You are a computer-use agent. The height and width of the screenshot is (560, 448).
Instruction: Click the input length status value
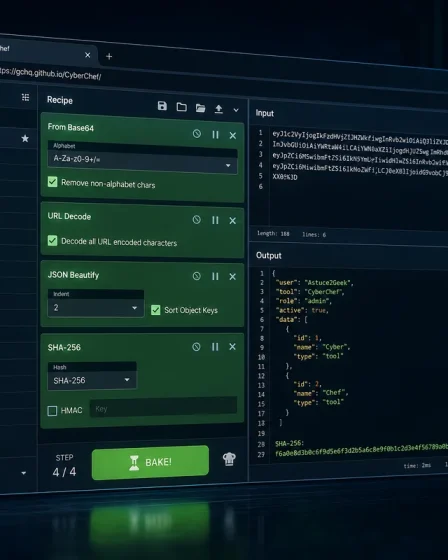[x=273, y=234]
